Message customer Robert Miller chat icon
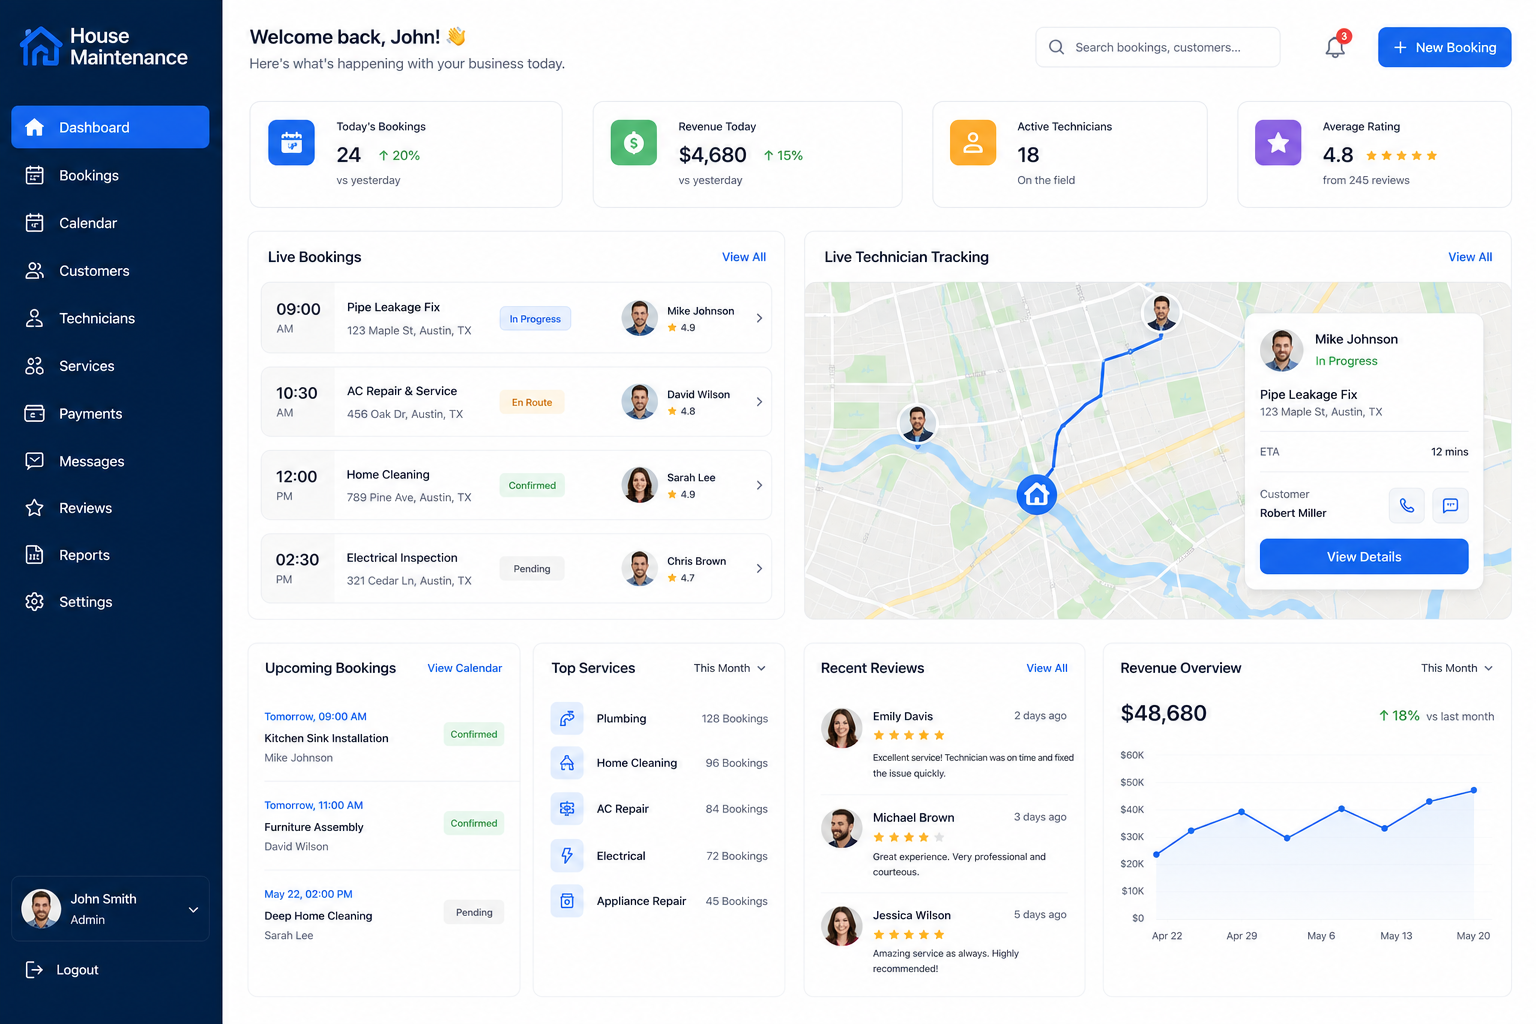 click(1450, 505)
